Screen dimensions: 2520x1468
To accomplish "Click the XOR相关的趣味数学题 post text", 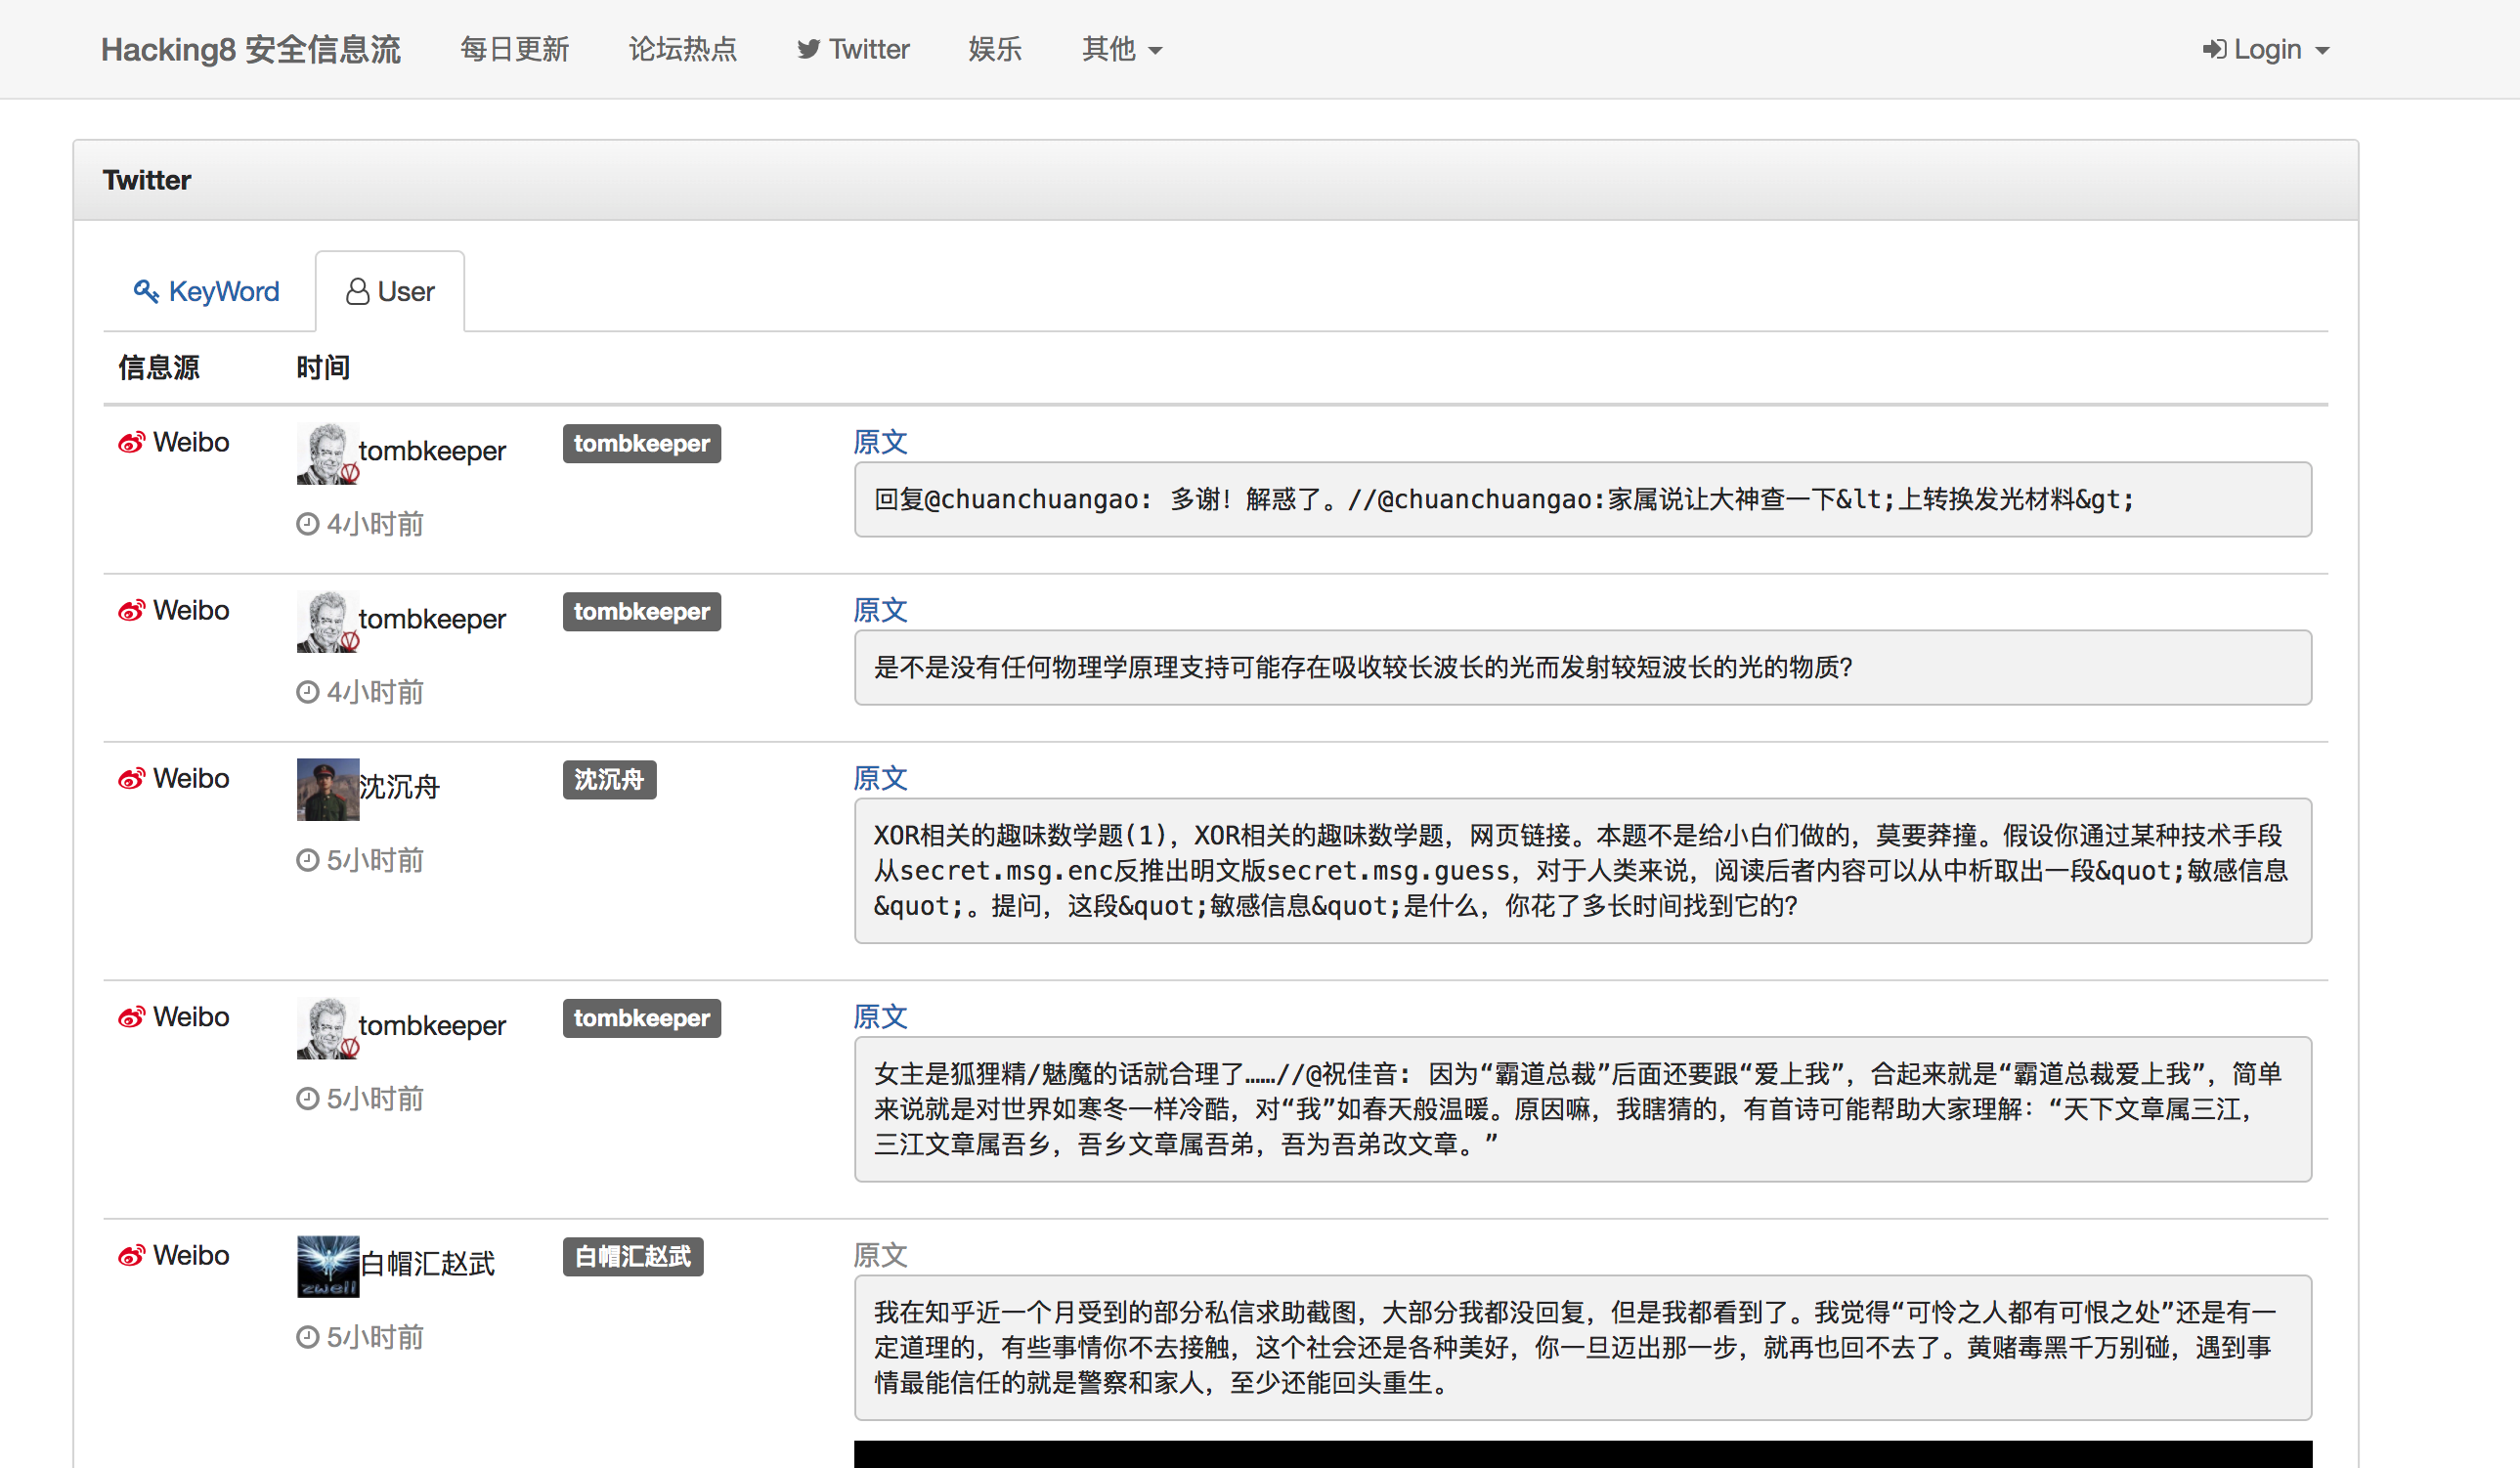I will [x=1582, y=870].
